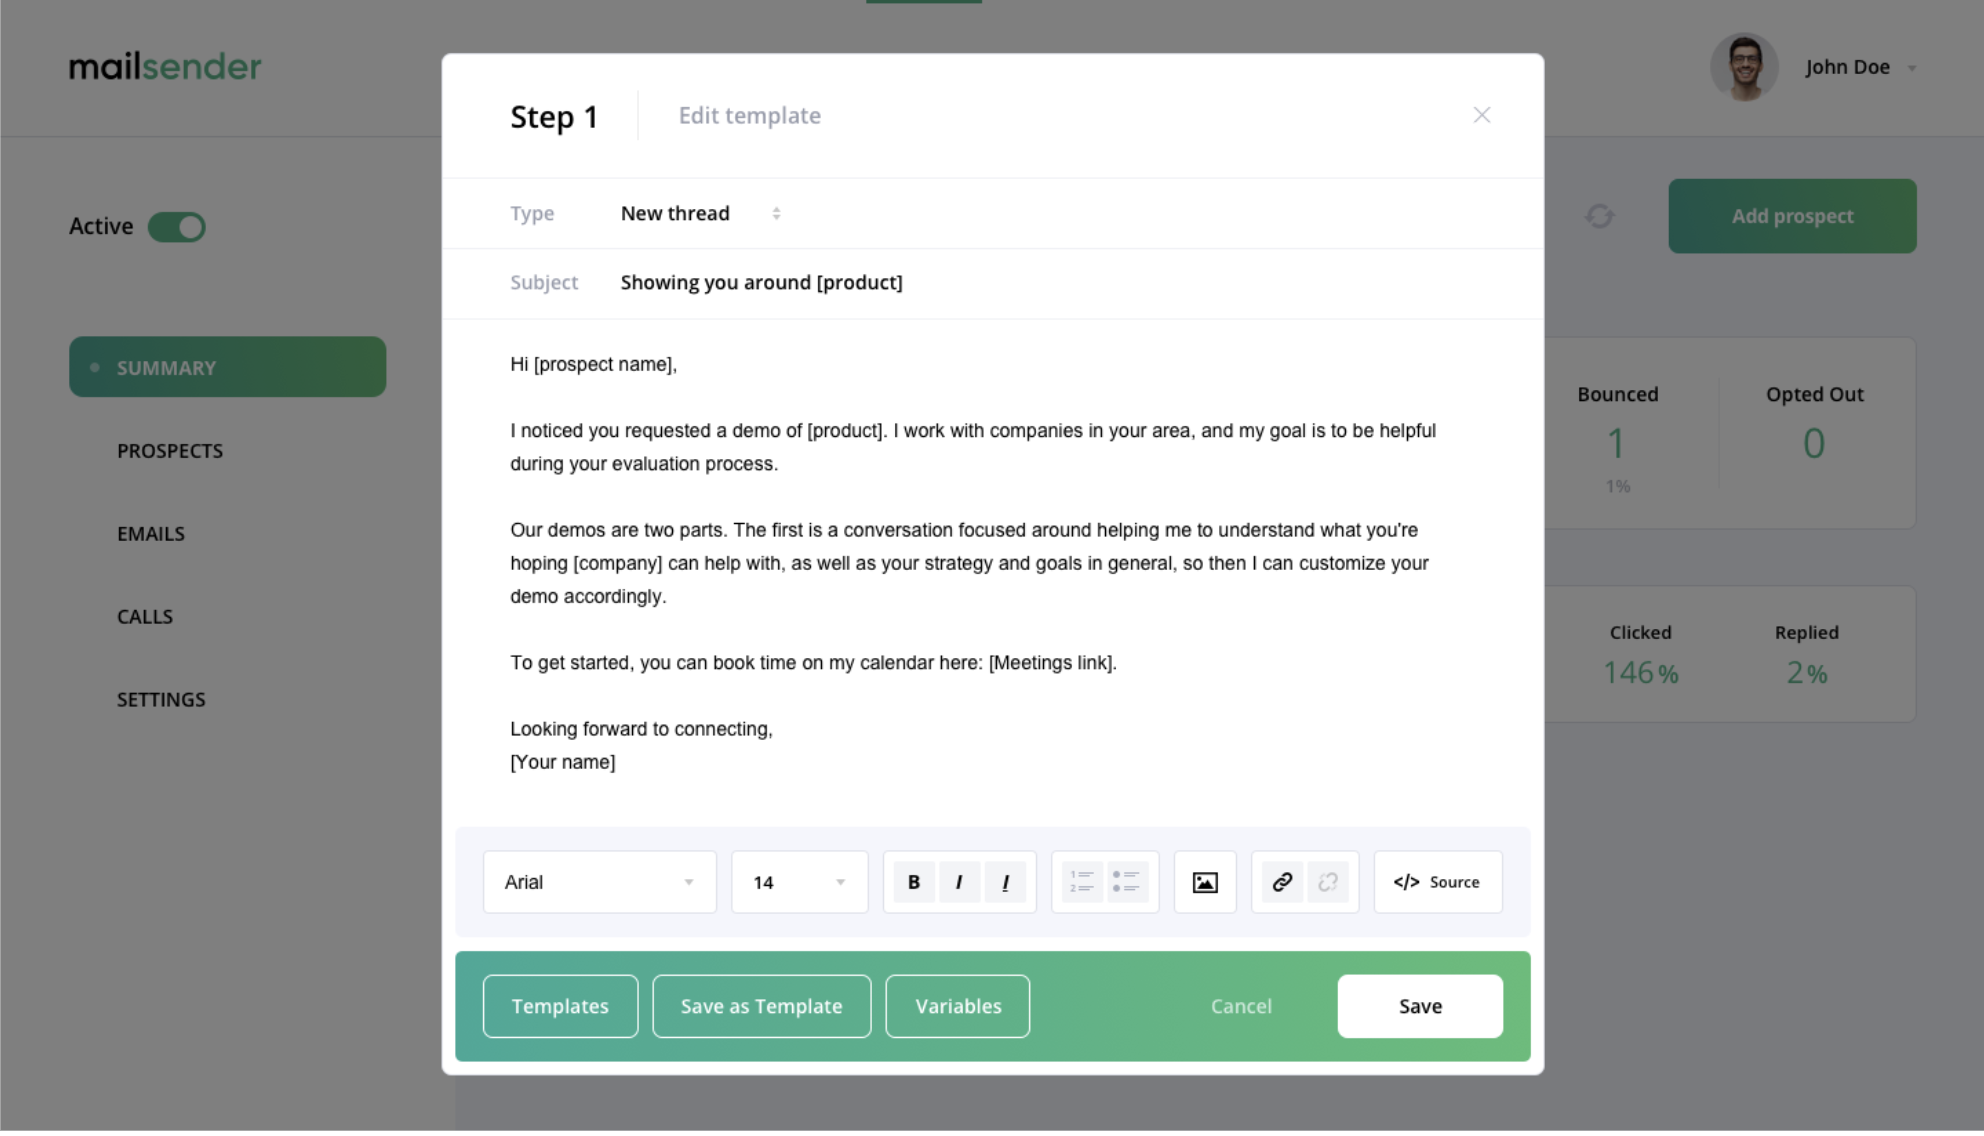Select the John Doe profile avatar

[1743, 67]
